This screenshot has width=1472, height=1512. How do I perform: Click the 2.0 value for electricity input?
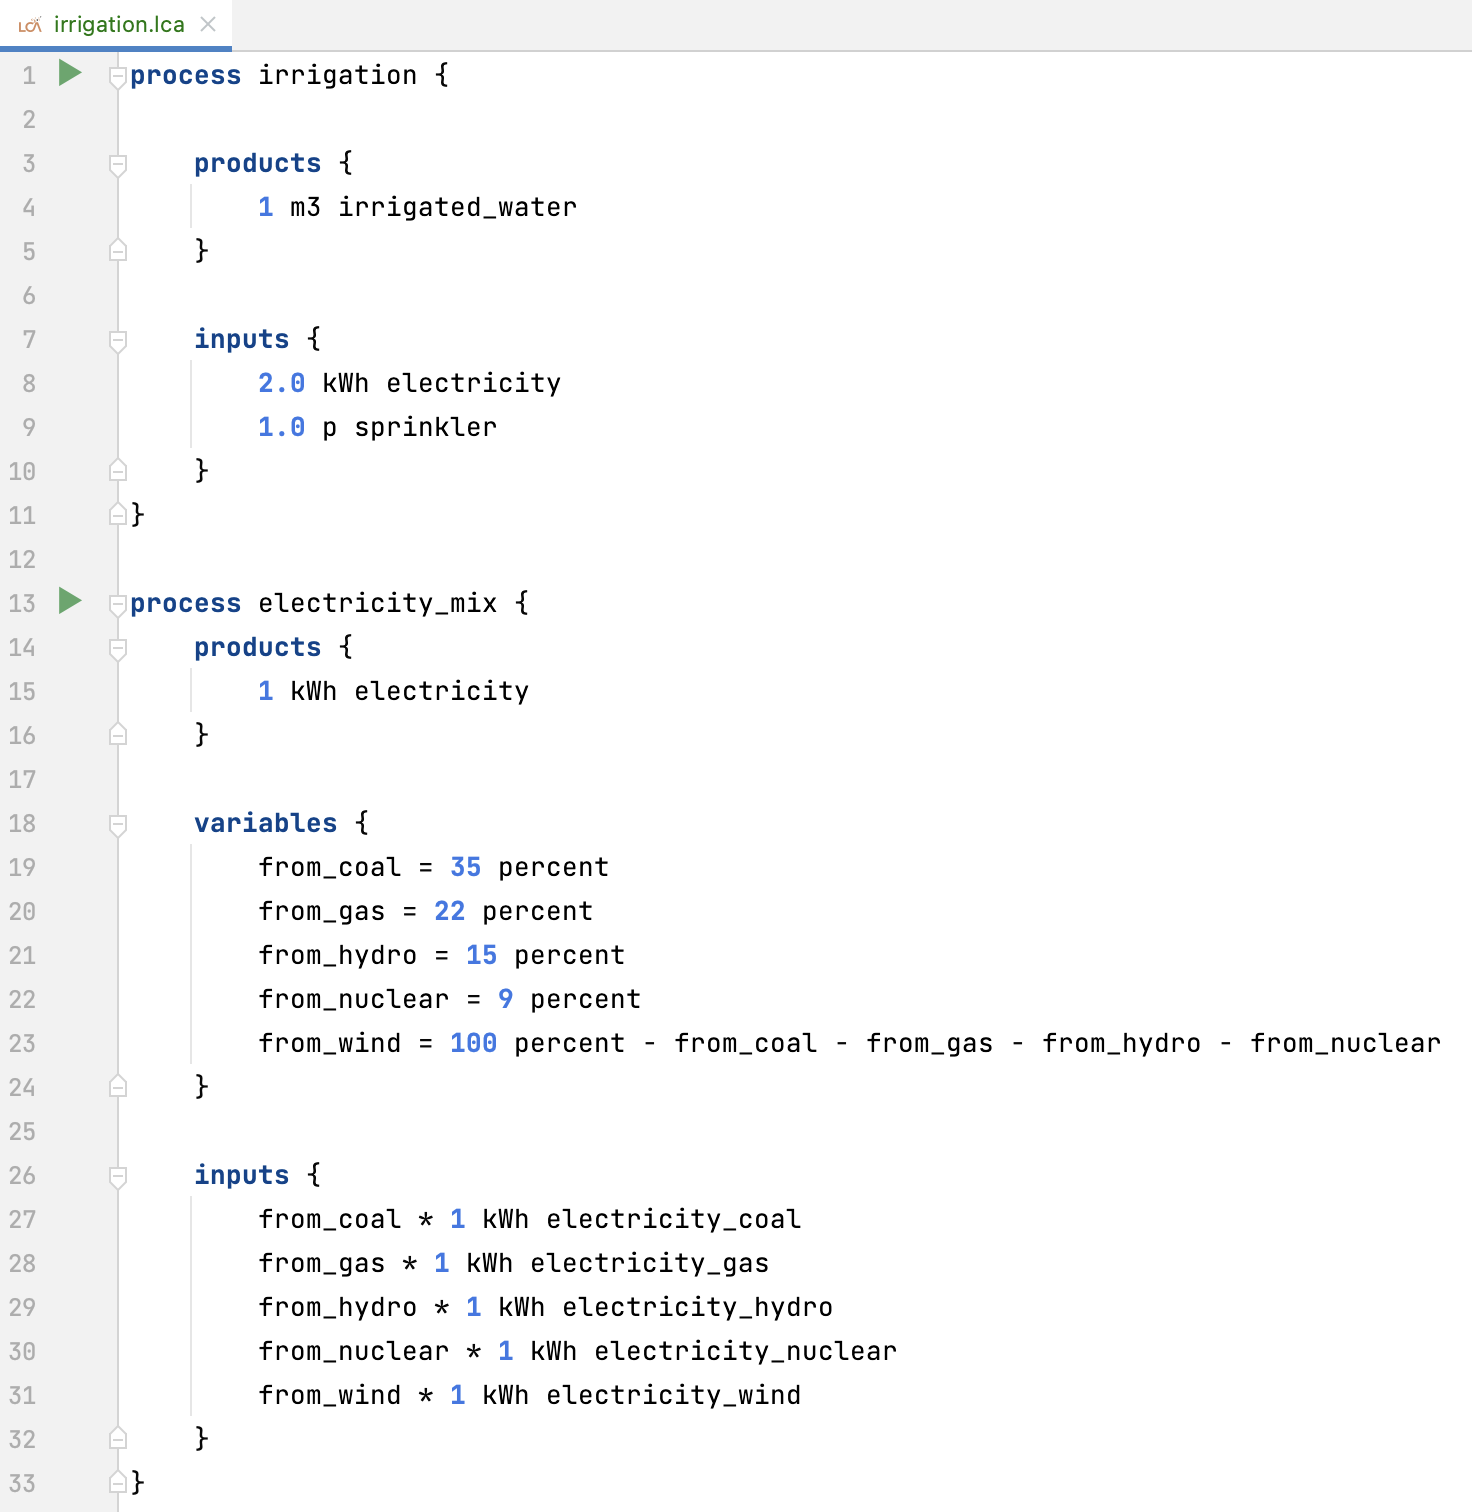coord(281,383)
